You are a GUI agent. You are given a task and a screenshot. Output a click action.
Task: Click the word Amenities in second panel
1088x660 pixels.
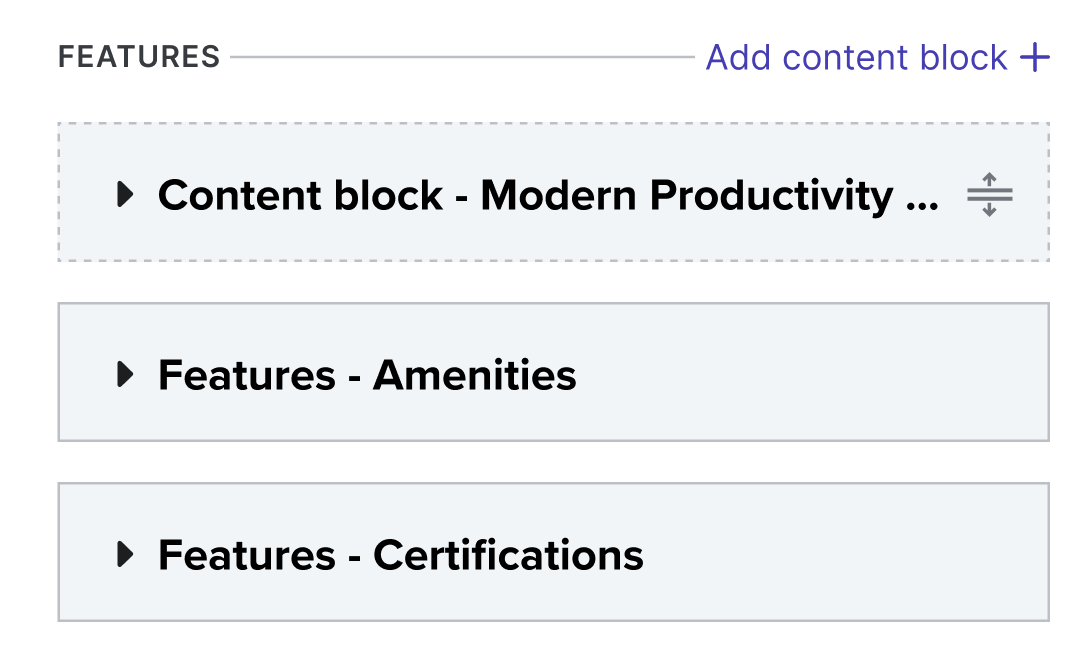coord(475,375)
